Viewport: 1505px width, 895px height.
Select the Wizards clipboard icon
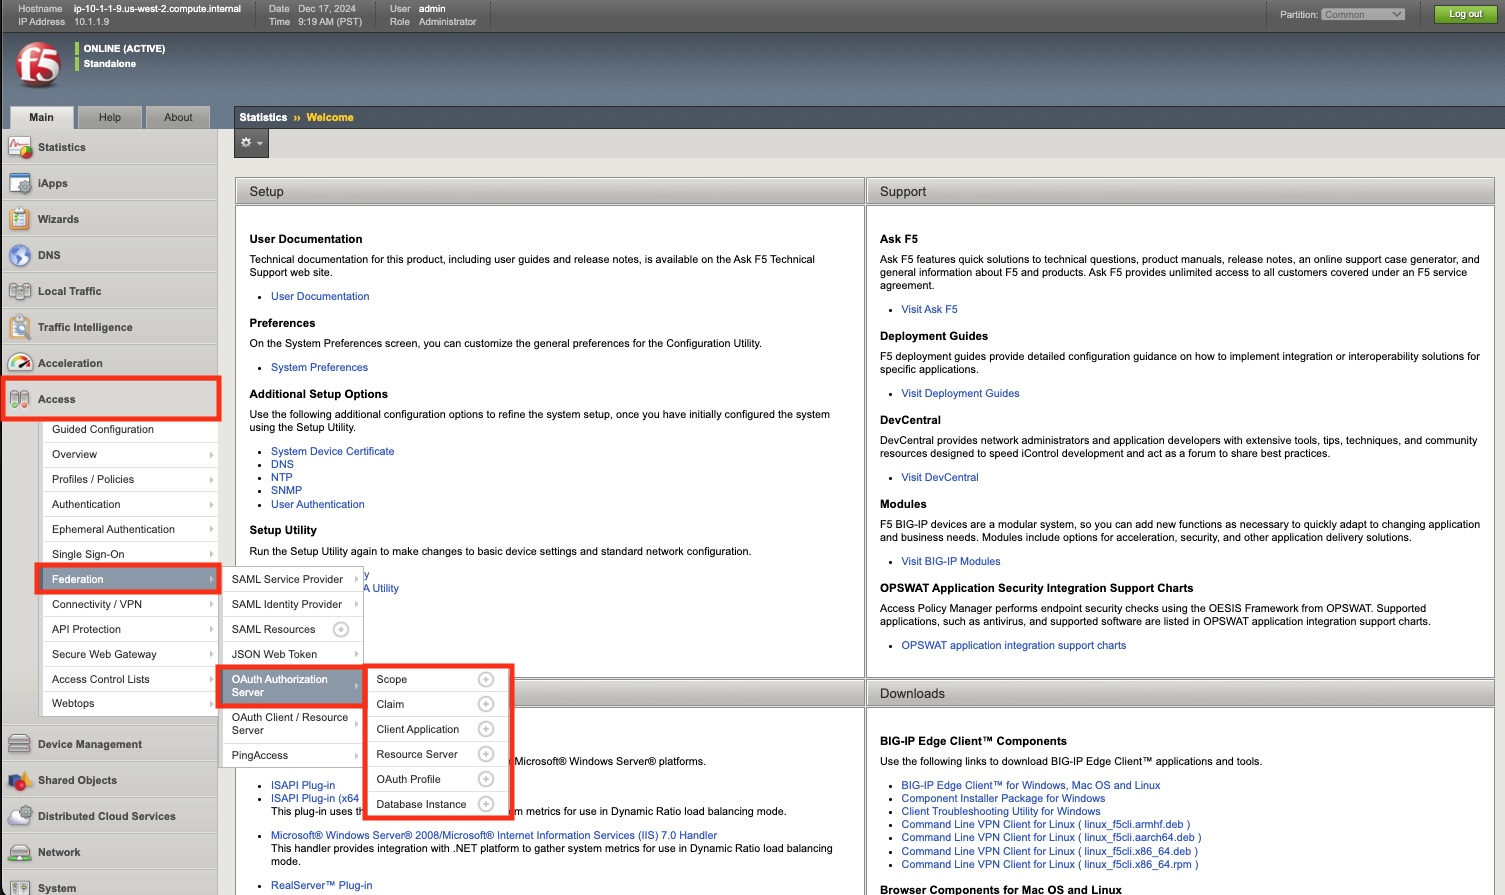[x=20, y=219]
